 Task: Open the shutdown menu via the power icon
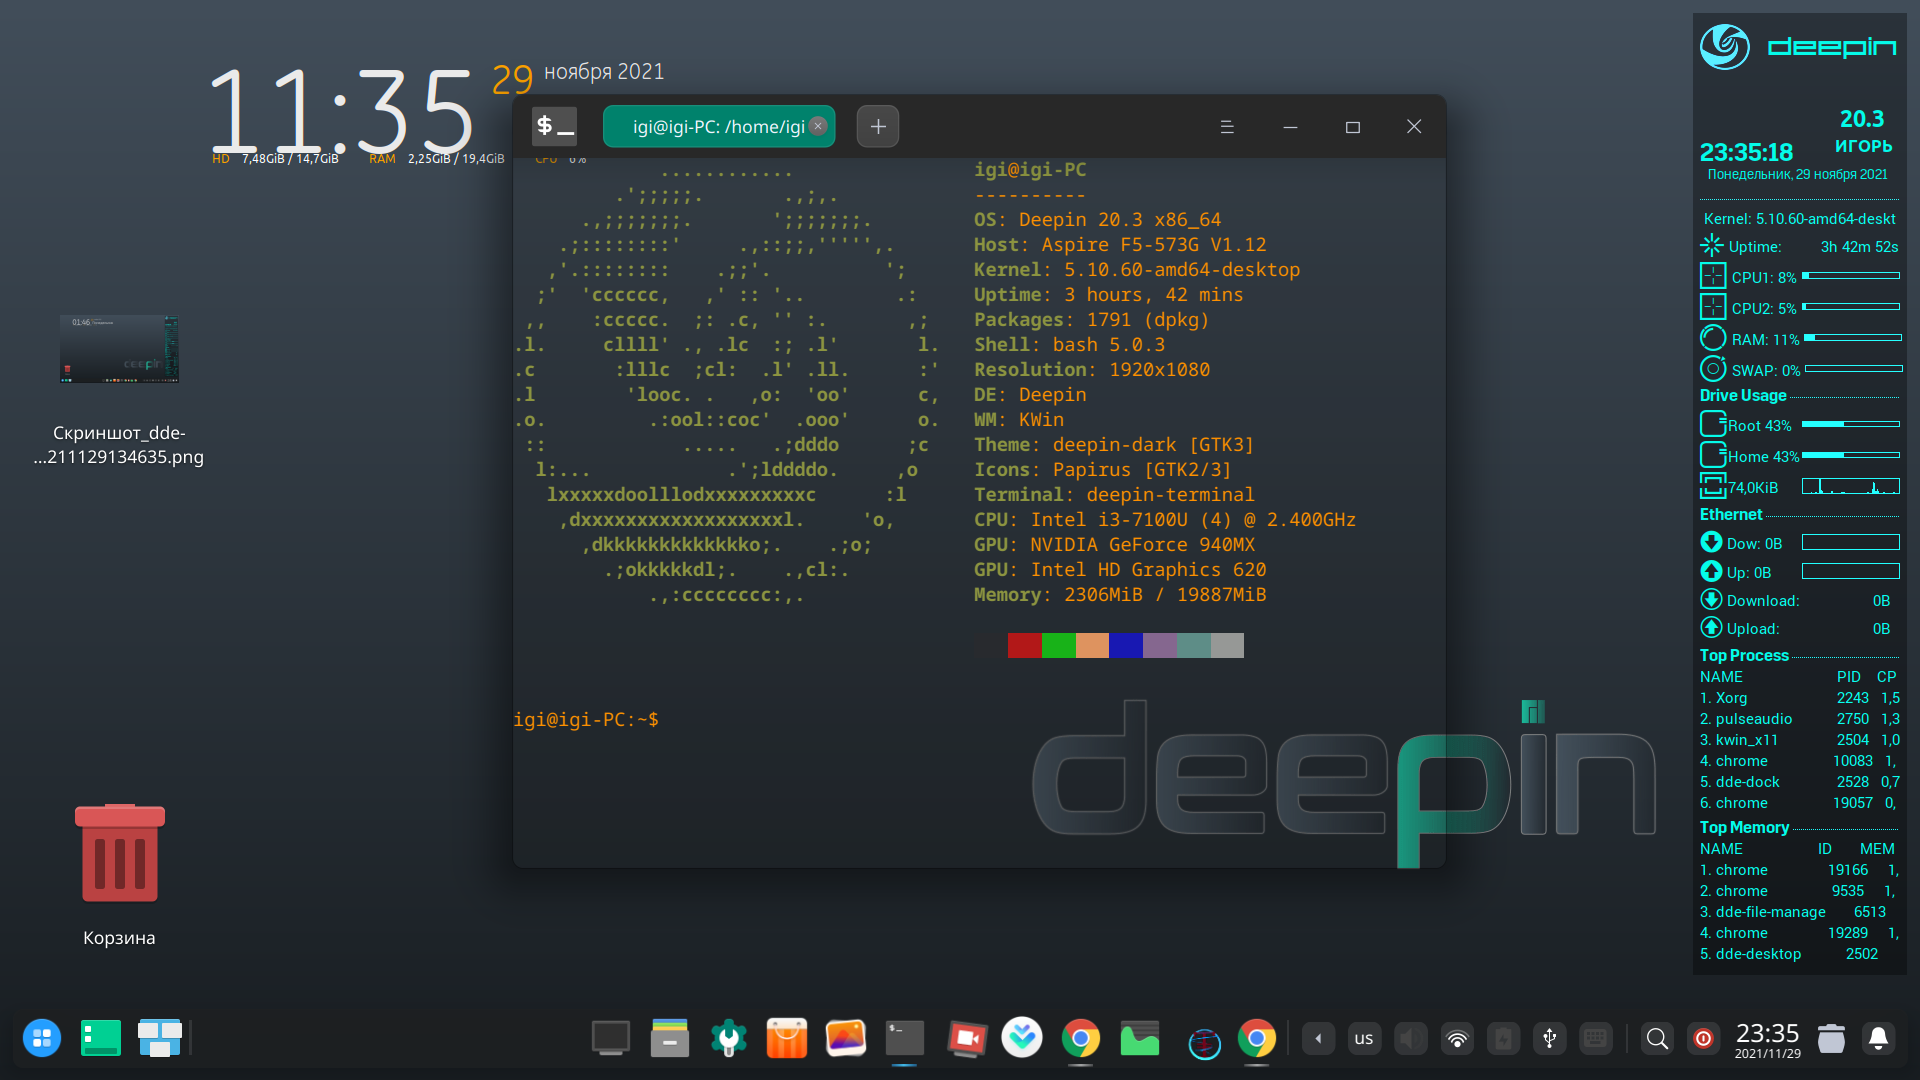[x=1703, y=1038]
